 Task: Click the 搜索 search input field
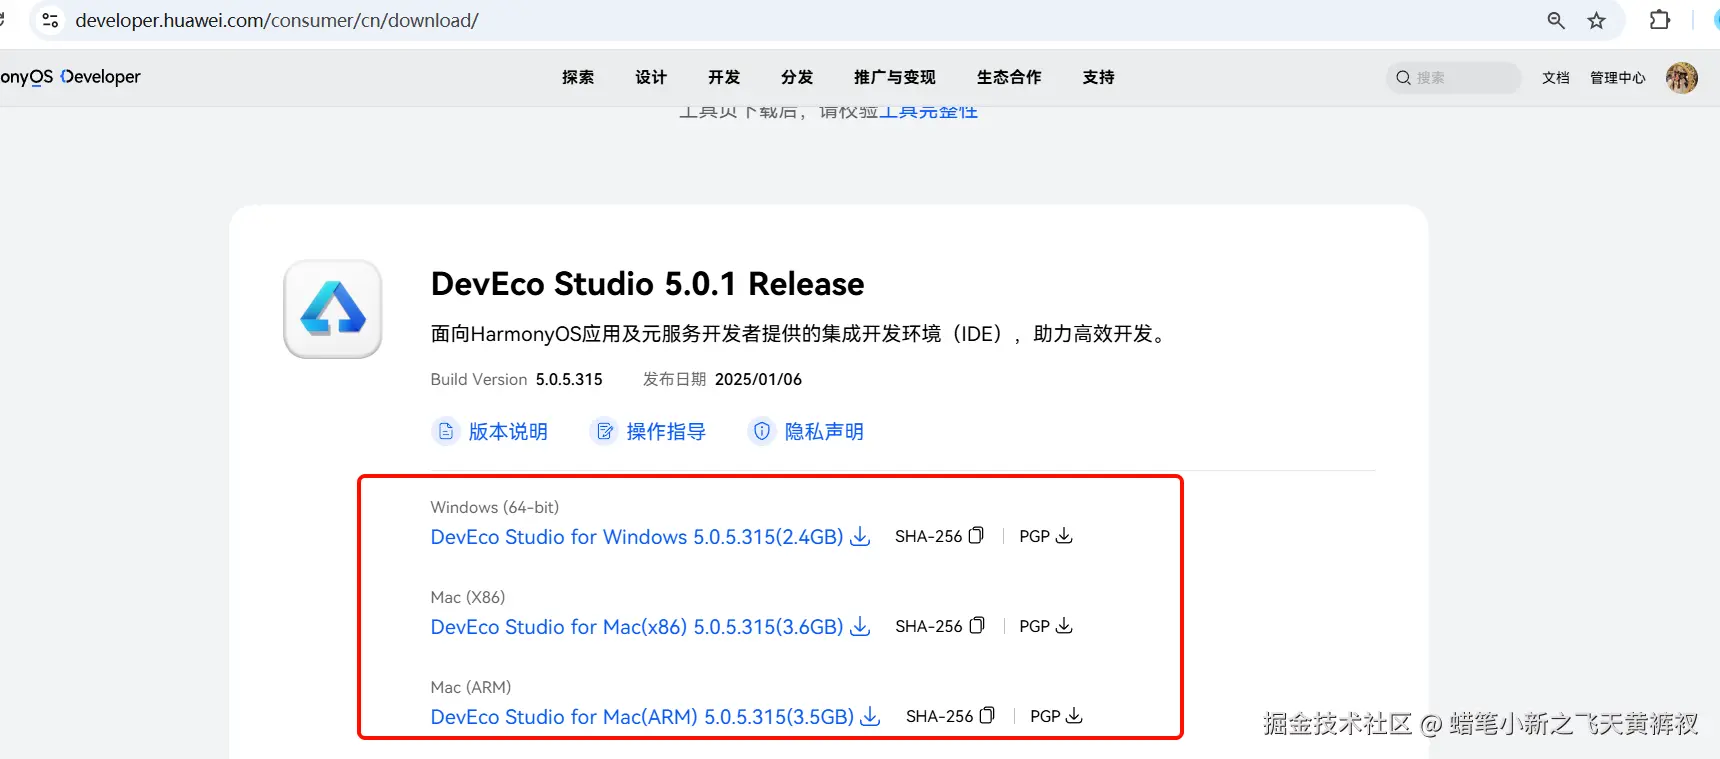(x=1454, y=77)
